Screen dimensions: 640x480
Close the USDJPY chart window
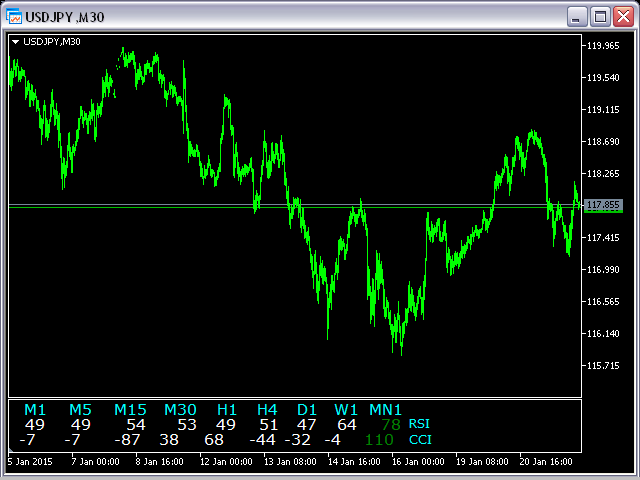click(622, 16)
